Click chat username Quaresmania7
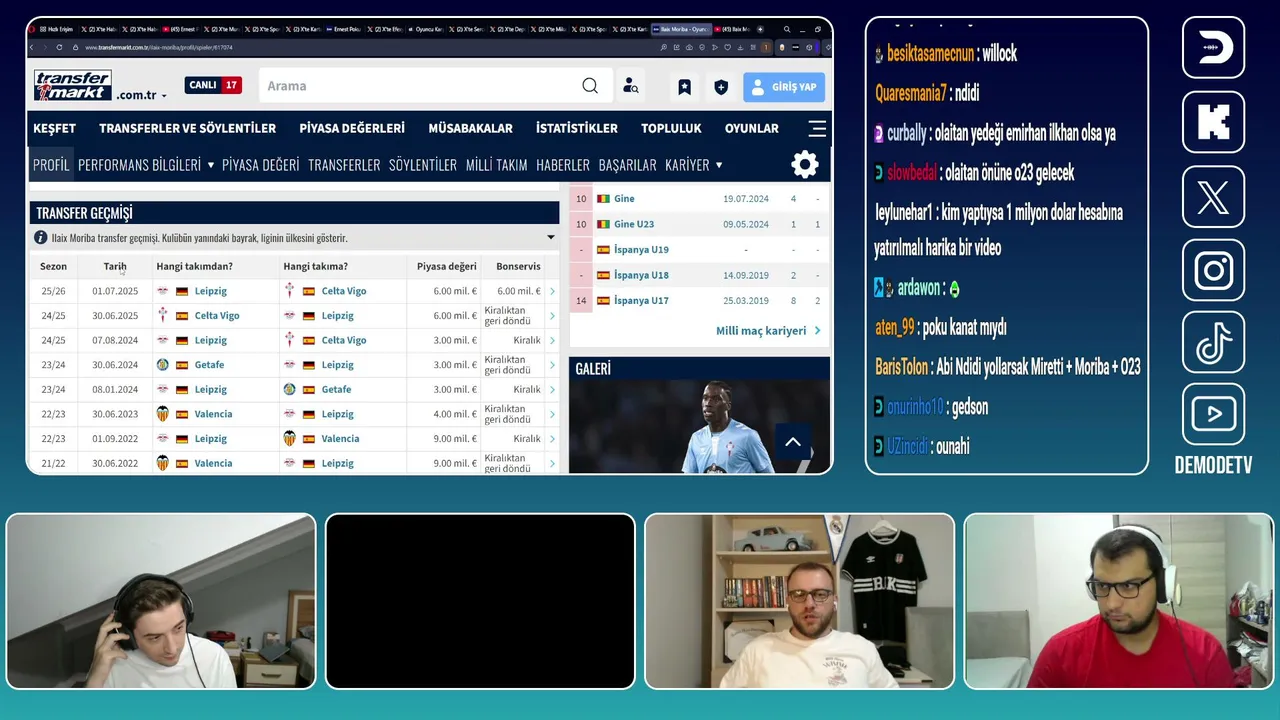Image resolution: width=1280 pixels, height=720 pixels. 911,93
